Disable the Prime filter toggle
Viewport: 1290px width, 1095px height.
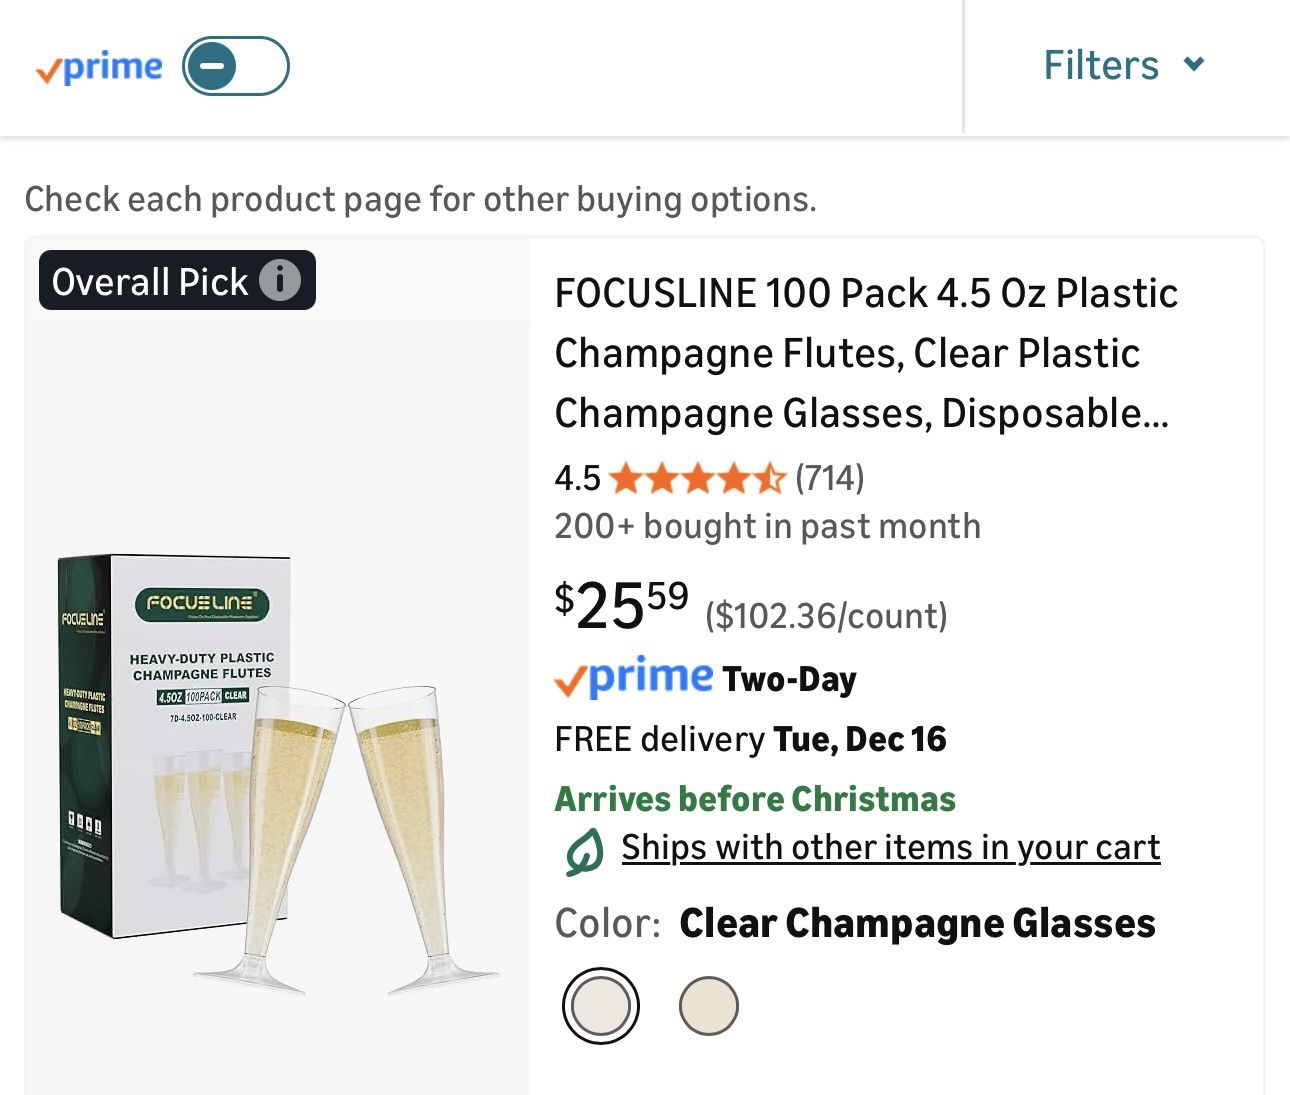236,66
